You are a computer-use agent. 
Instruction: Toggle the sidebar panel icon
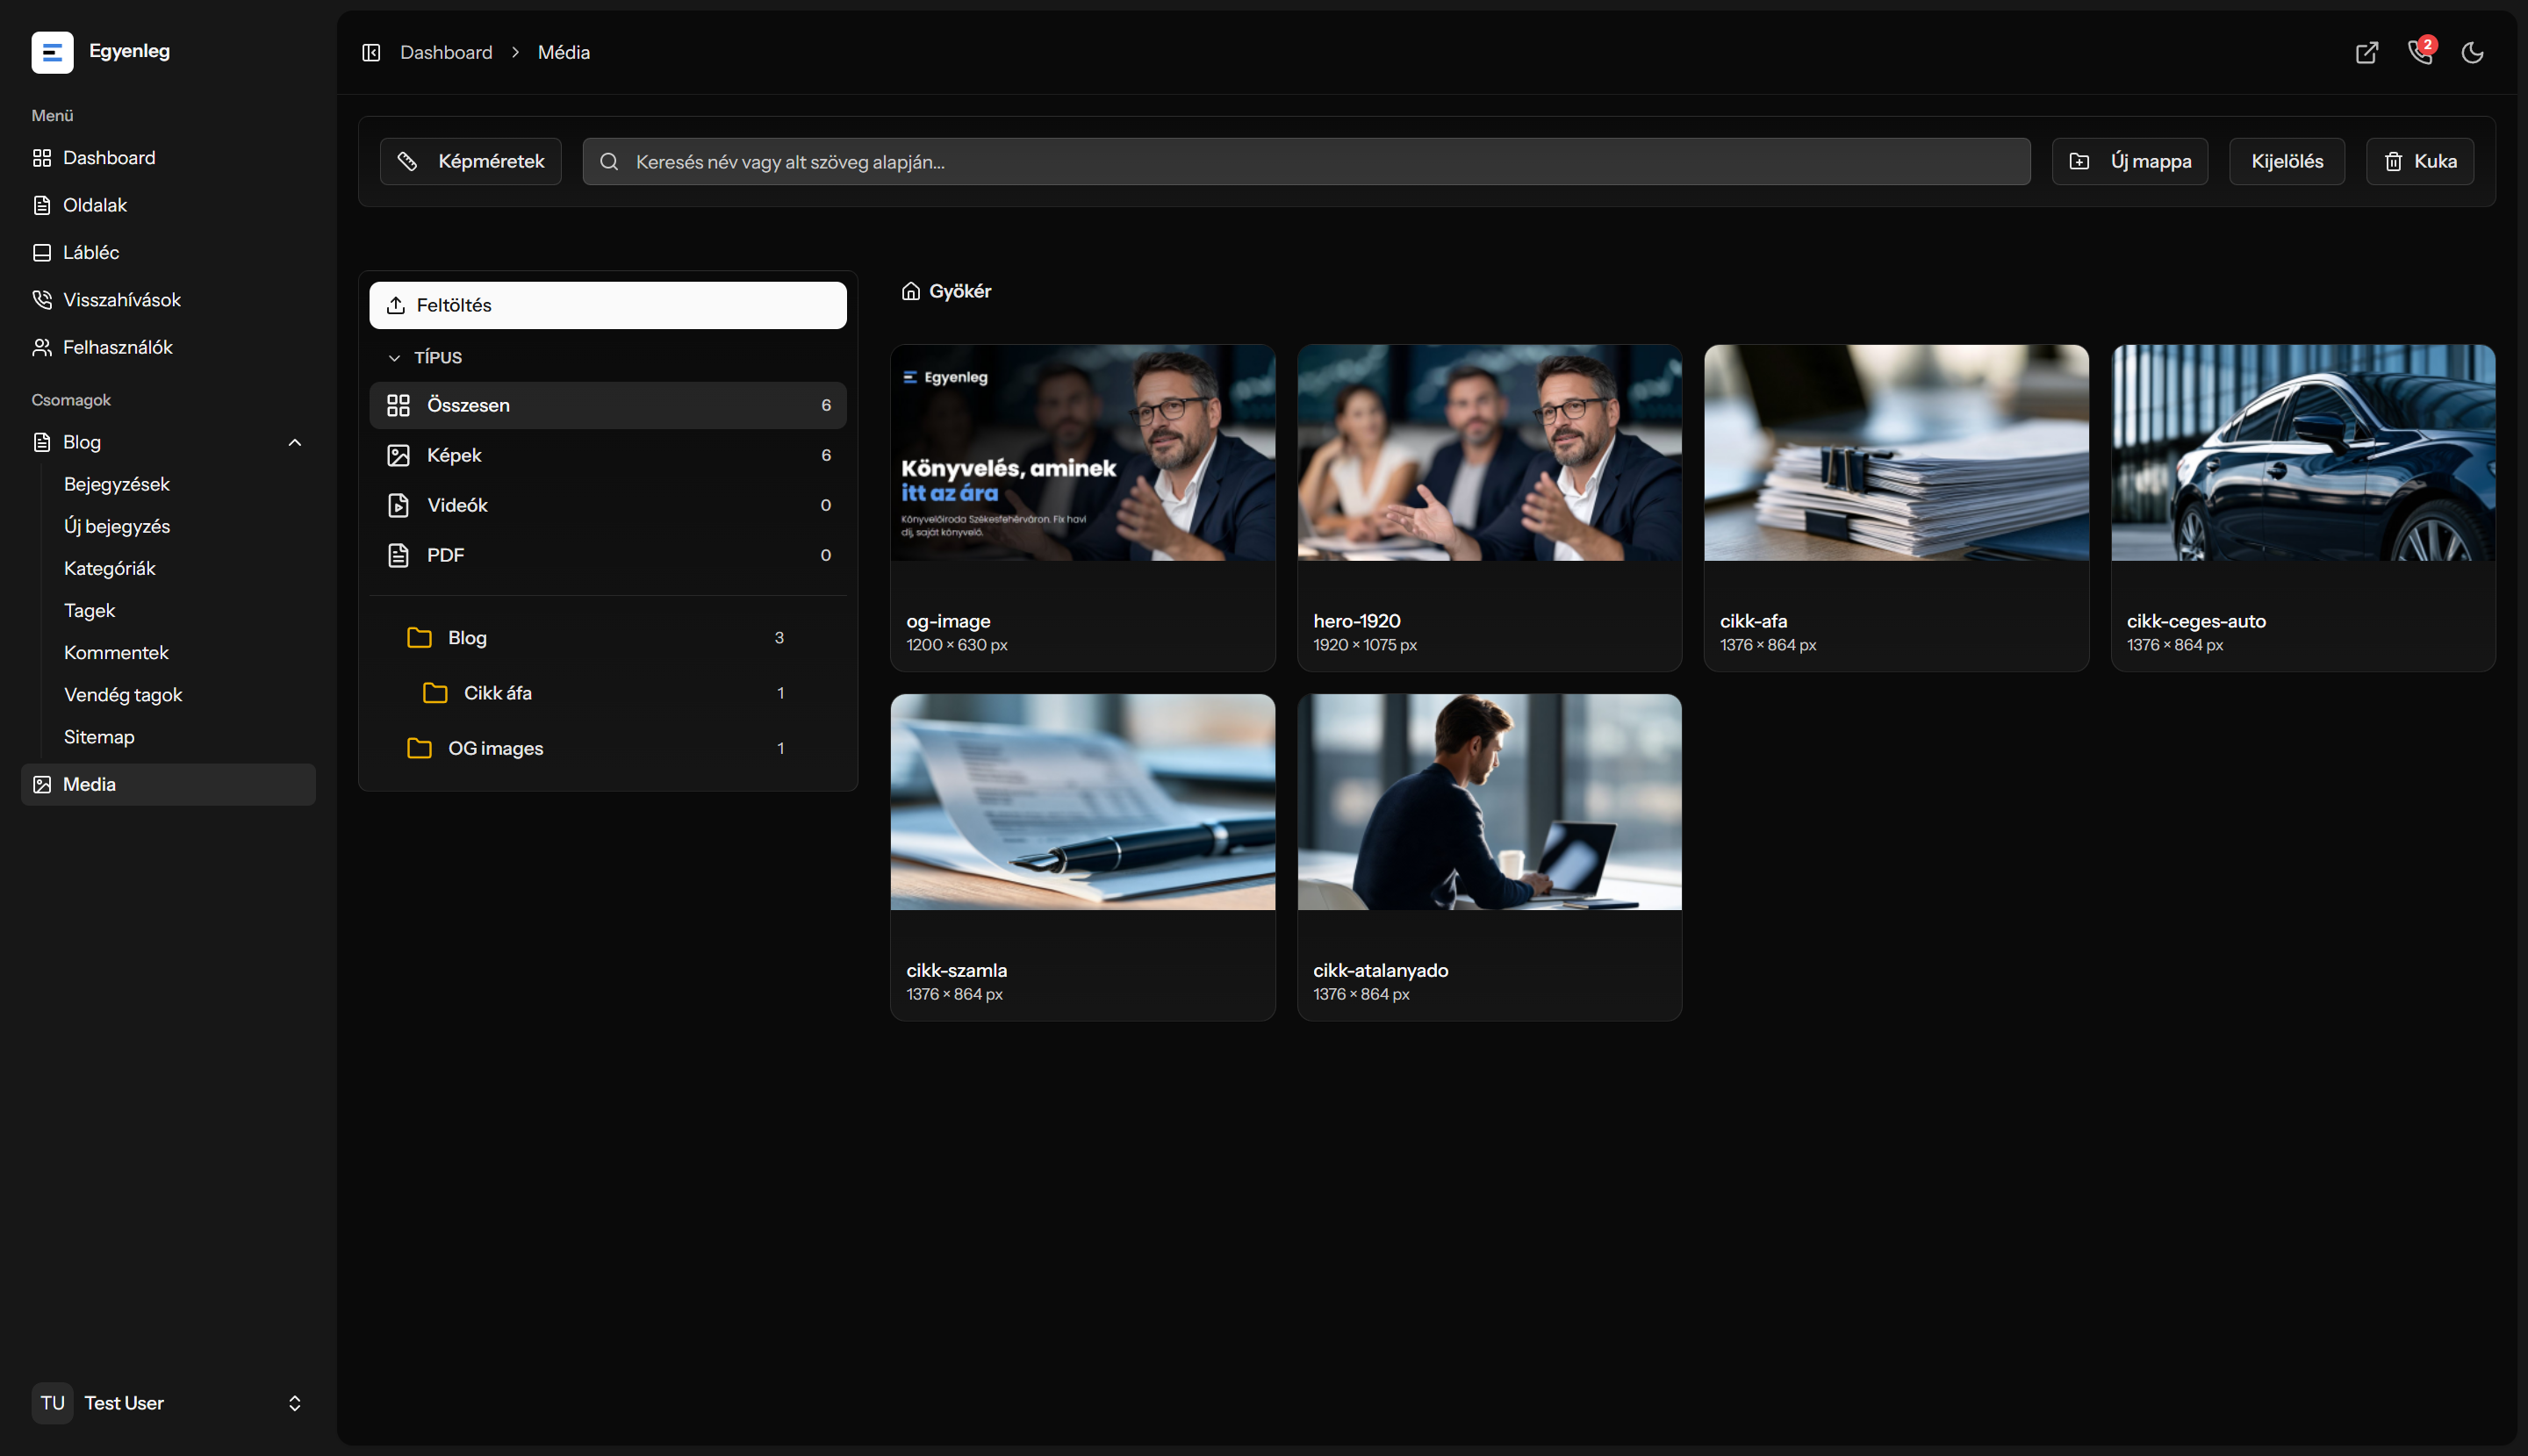(371, 52)
